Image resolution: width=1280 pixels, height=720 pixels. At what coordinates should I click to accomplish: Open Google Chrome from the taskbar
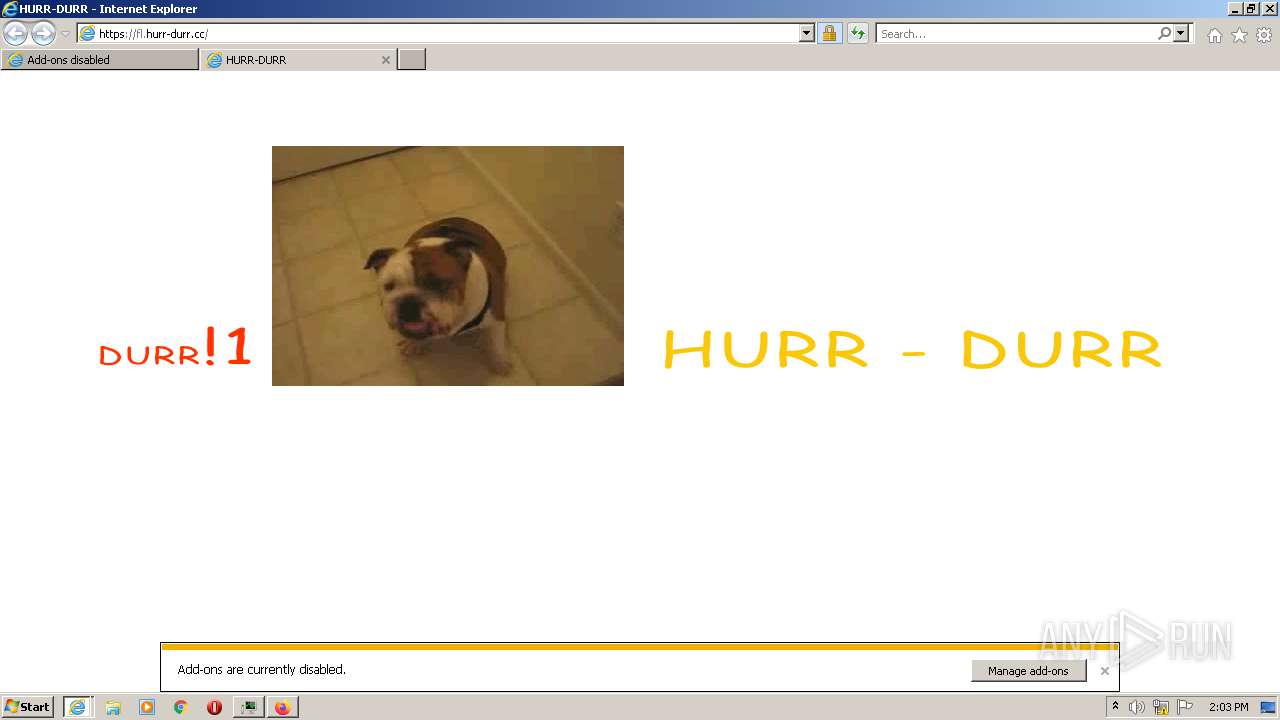pos(181,707)
